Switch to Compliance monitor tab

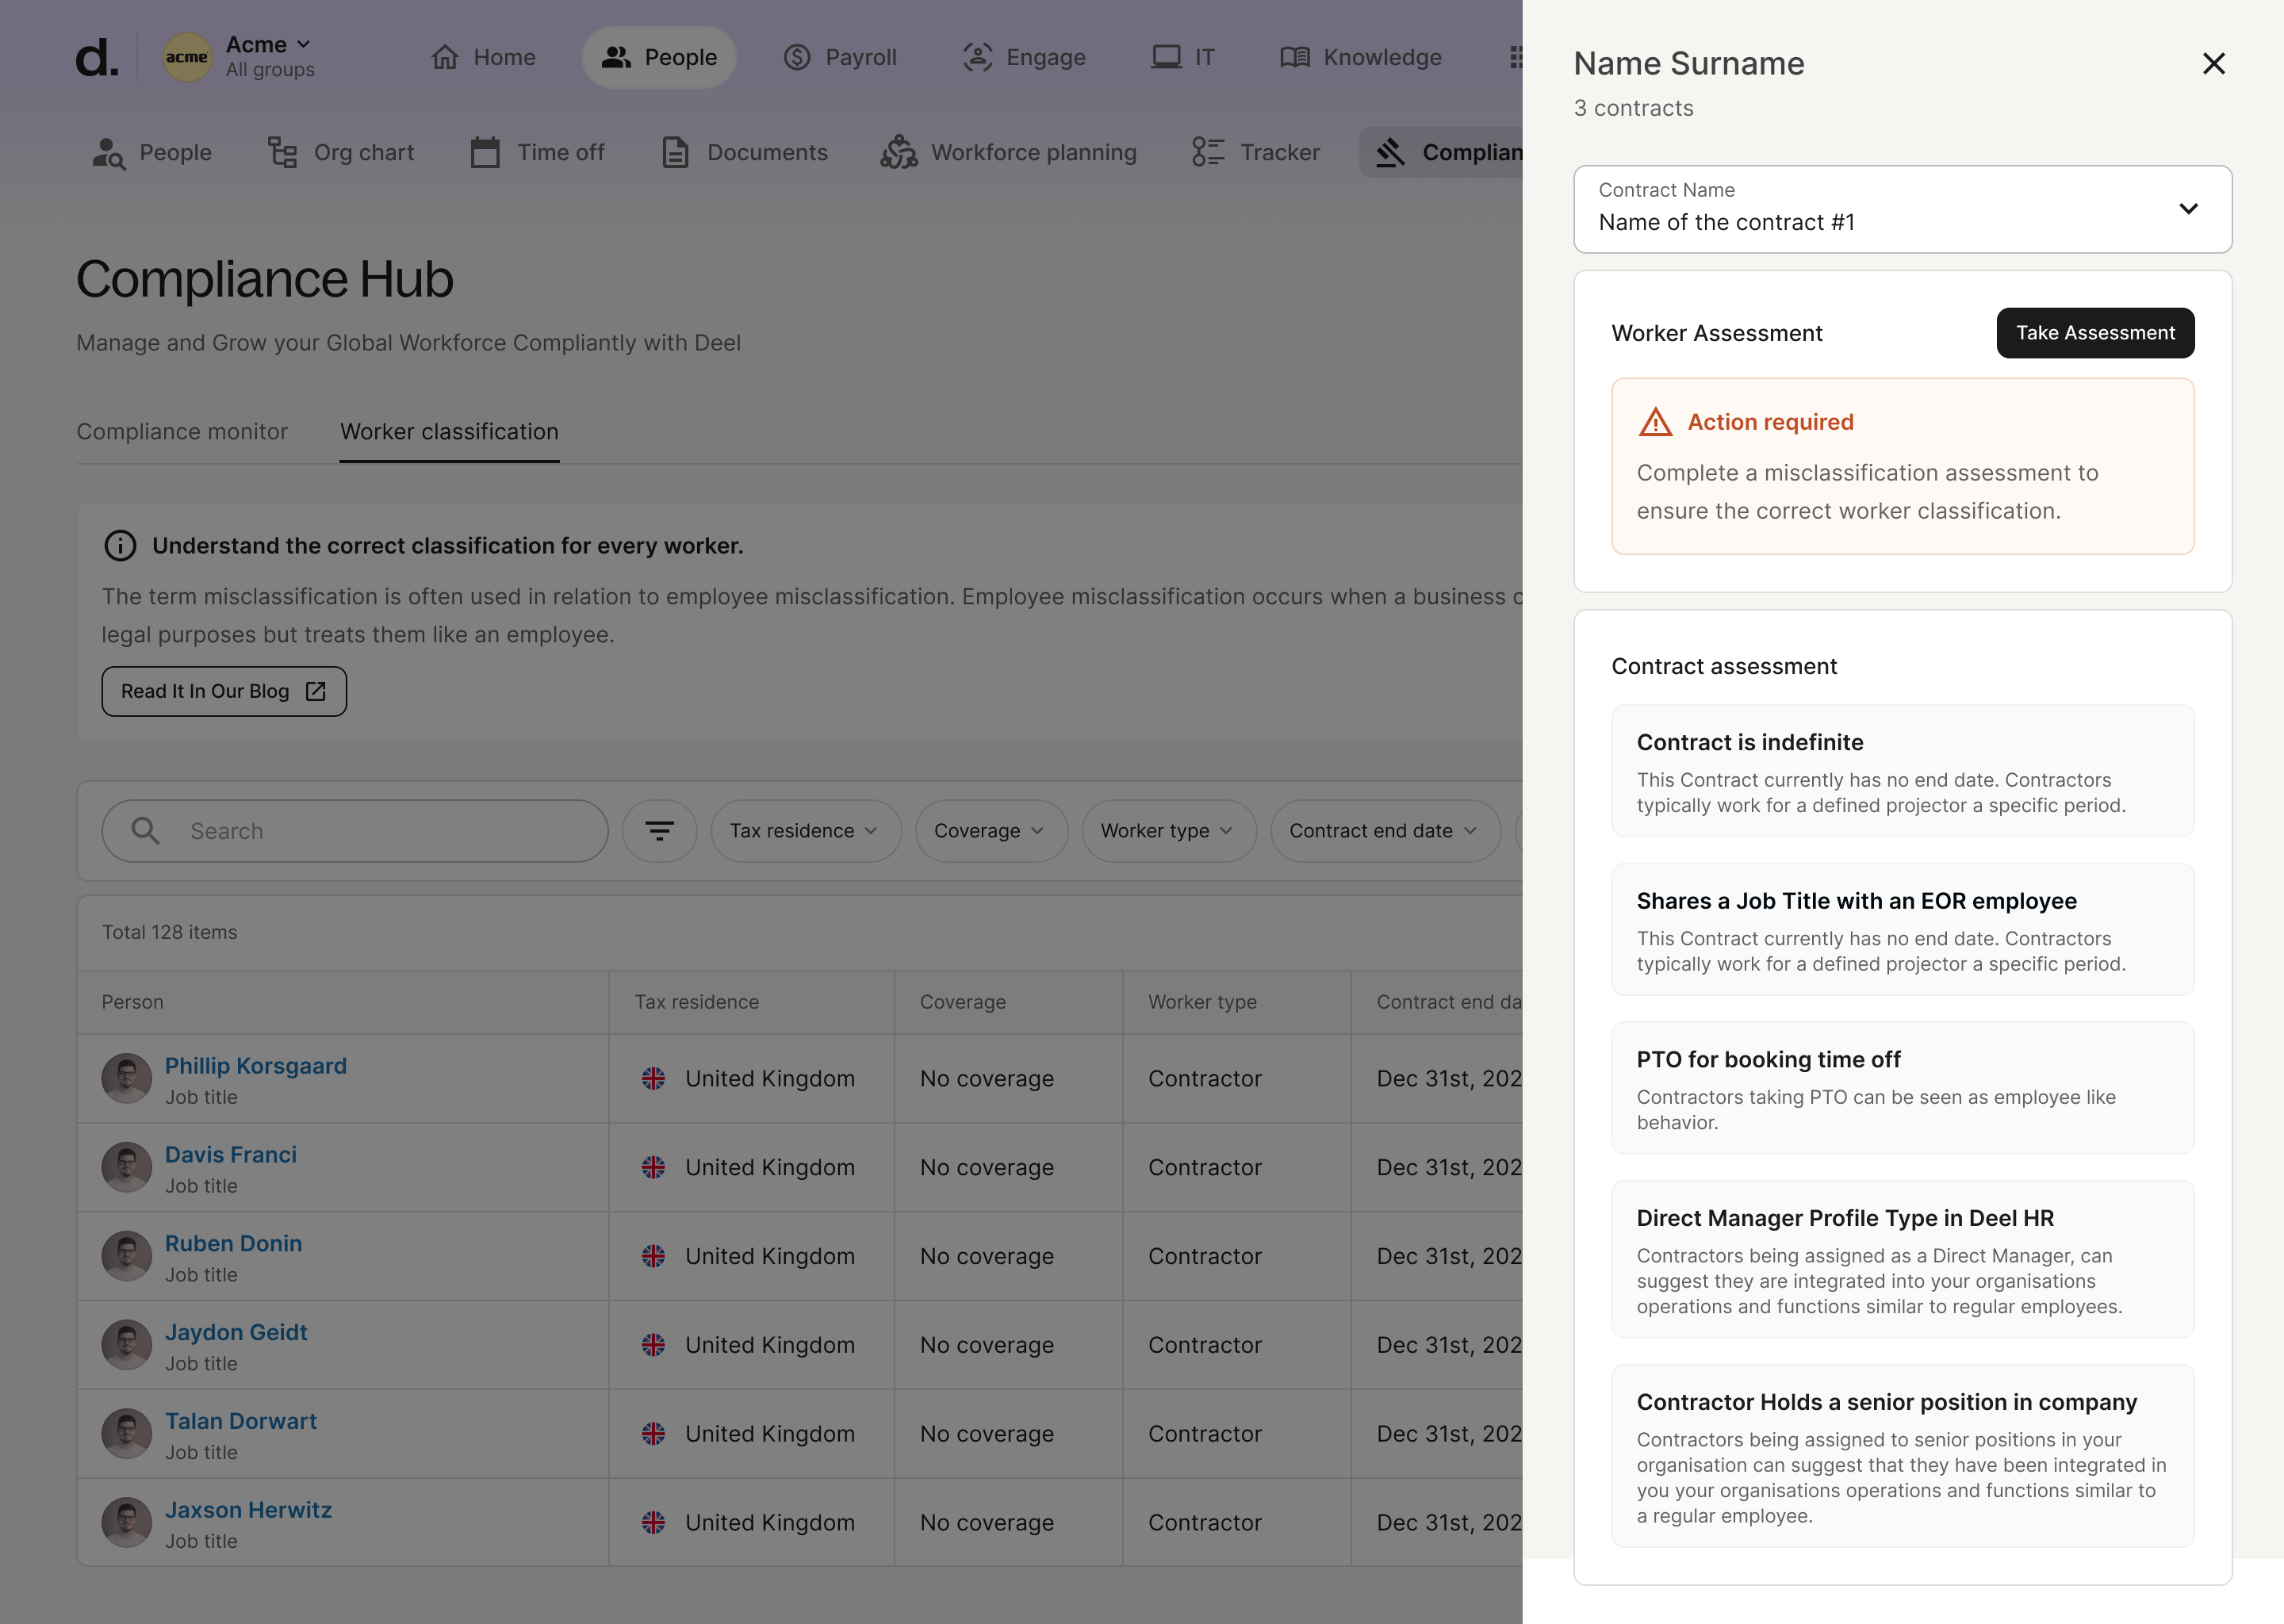coord(182,432)
